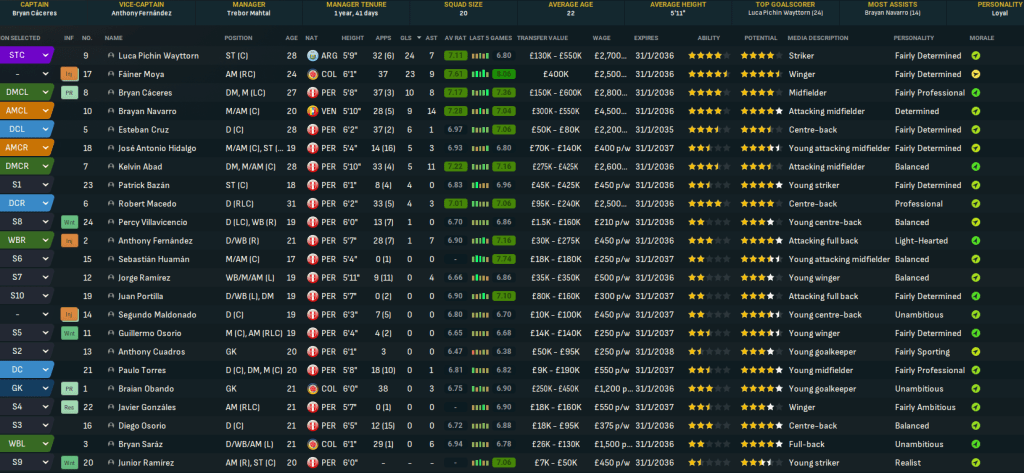This screenshot has height=473, width=1024.
Task: Expand the AMCL position selector
Action: [x=26, y=111]
